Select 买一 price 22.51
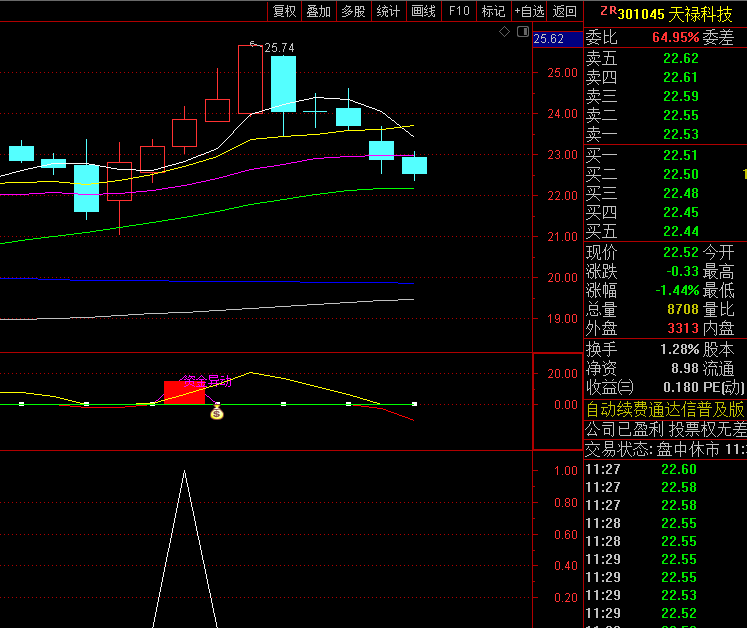This screenshot has height=628, width=747. coord(681,155)
